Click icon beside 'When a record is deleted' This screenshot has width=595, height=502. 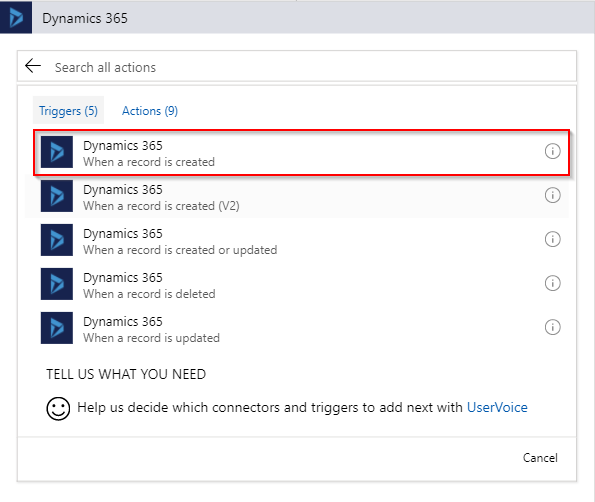pyautogui.click(x=57, y=284)
